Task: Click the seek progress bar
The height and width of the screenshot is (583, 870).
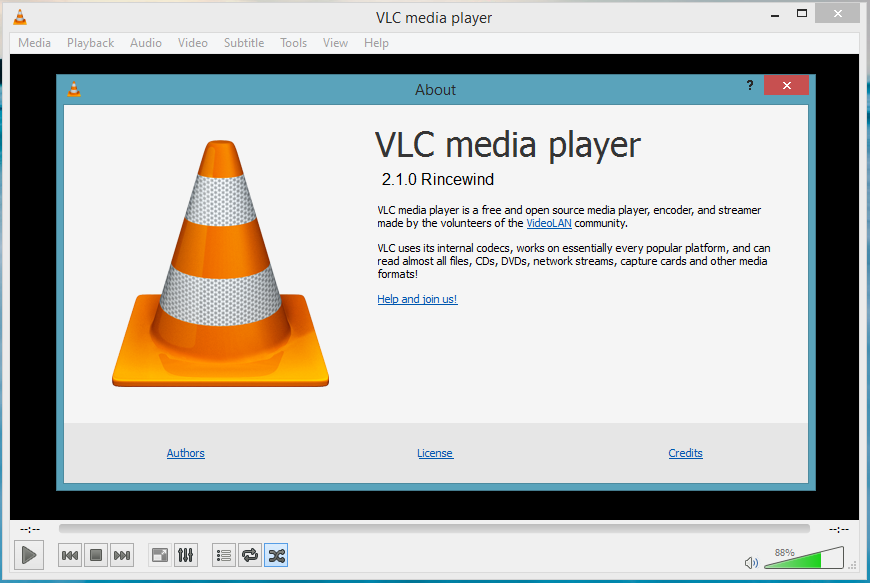Action: pyautogui.click(x=435, y=528)
